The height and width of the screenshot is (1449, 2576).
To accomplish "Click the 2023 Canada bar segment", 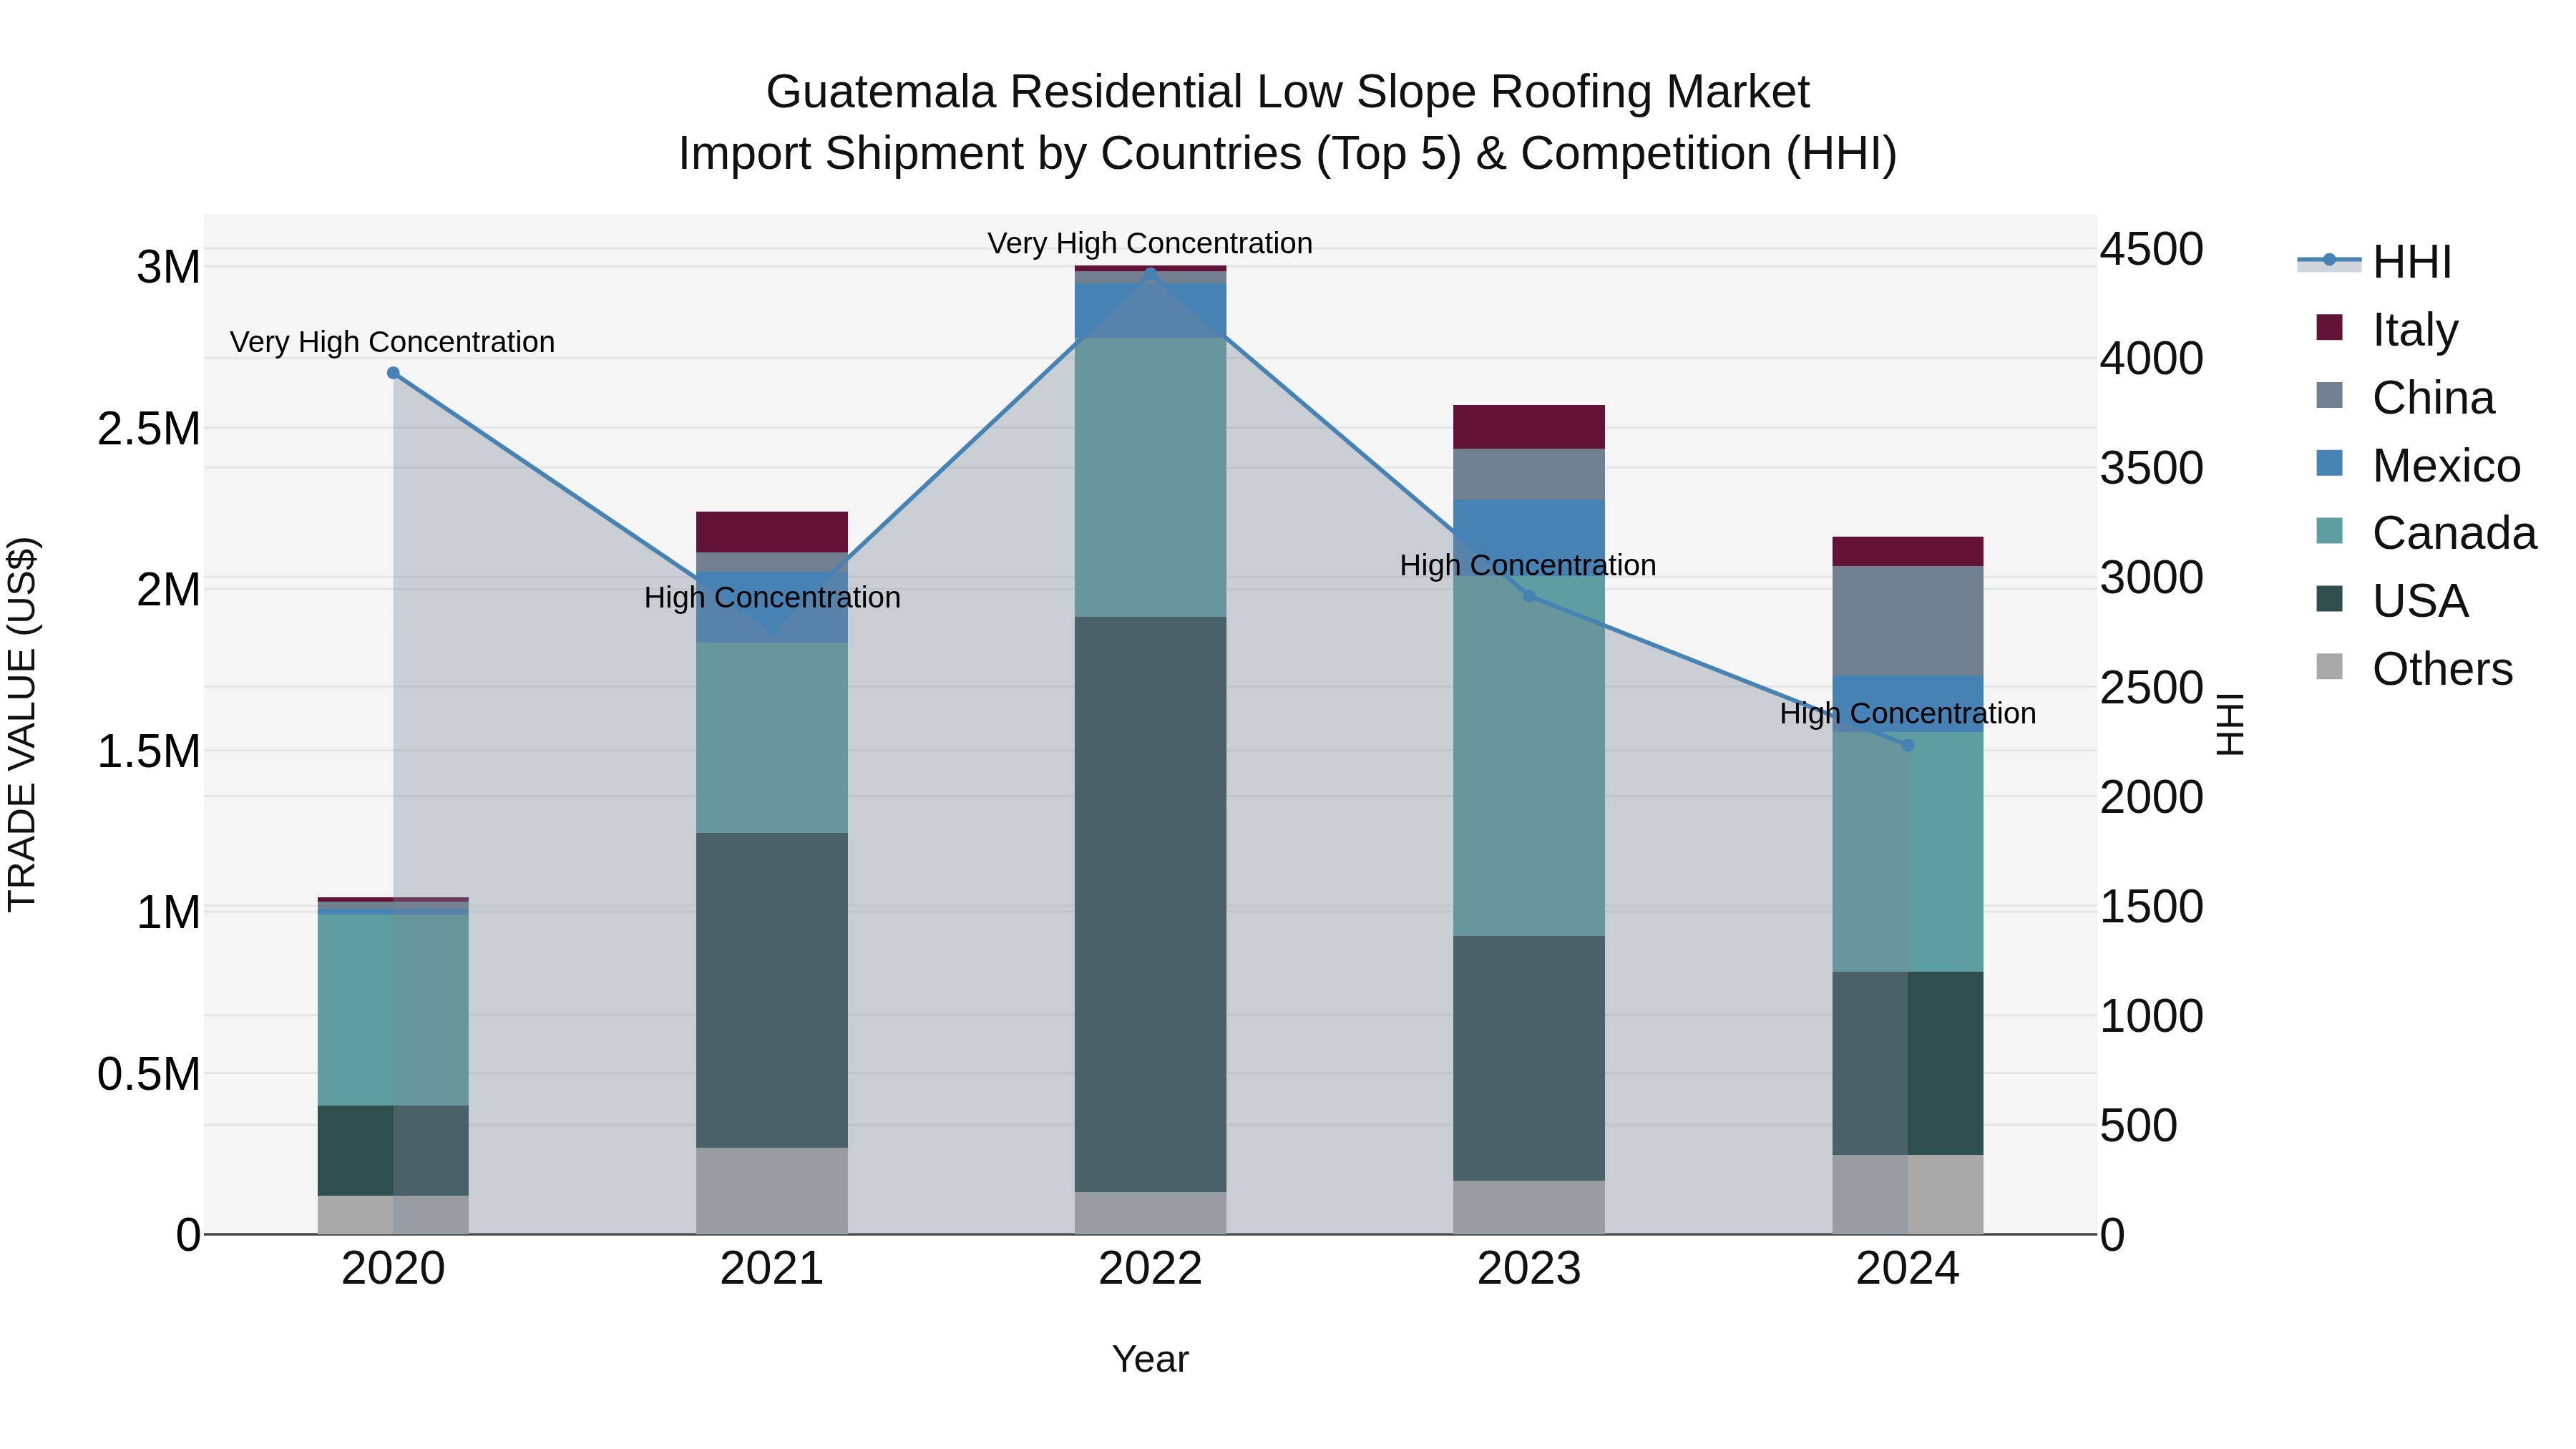I will (x=1529, y=756).
